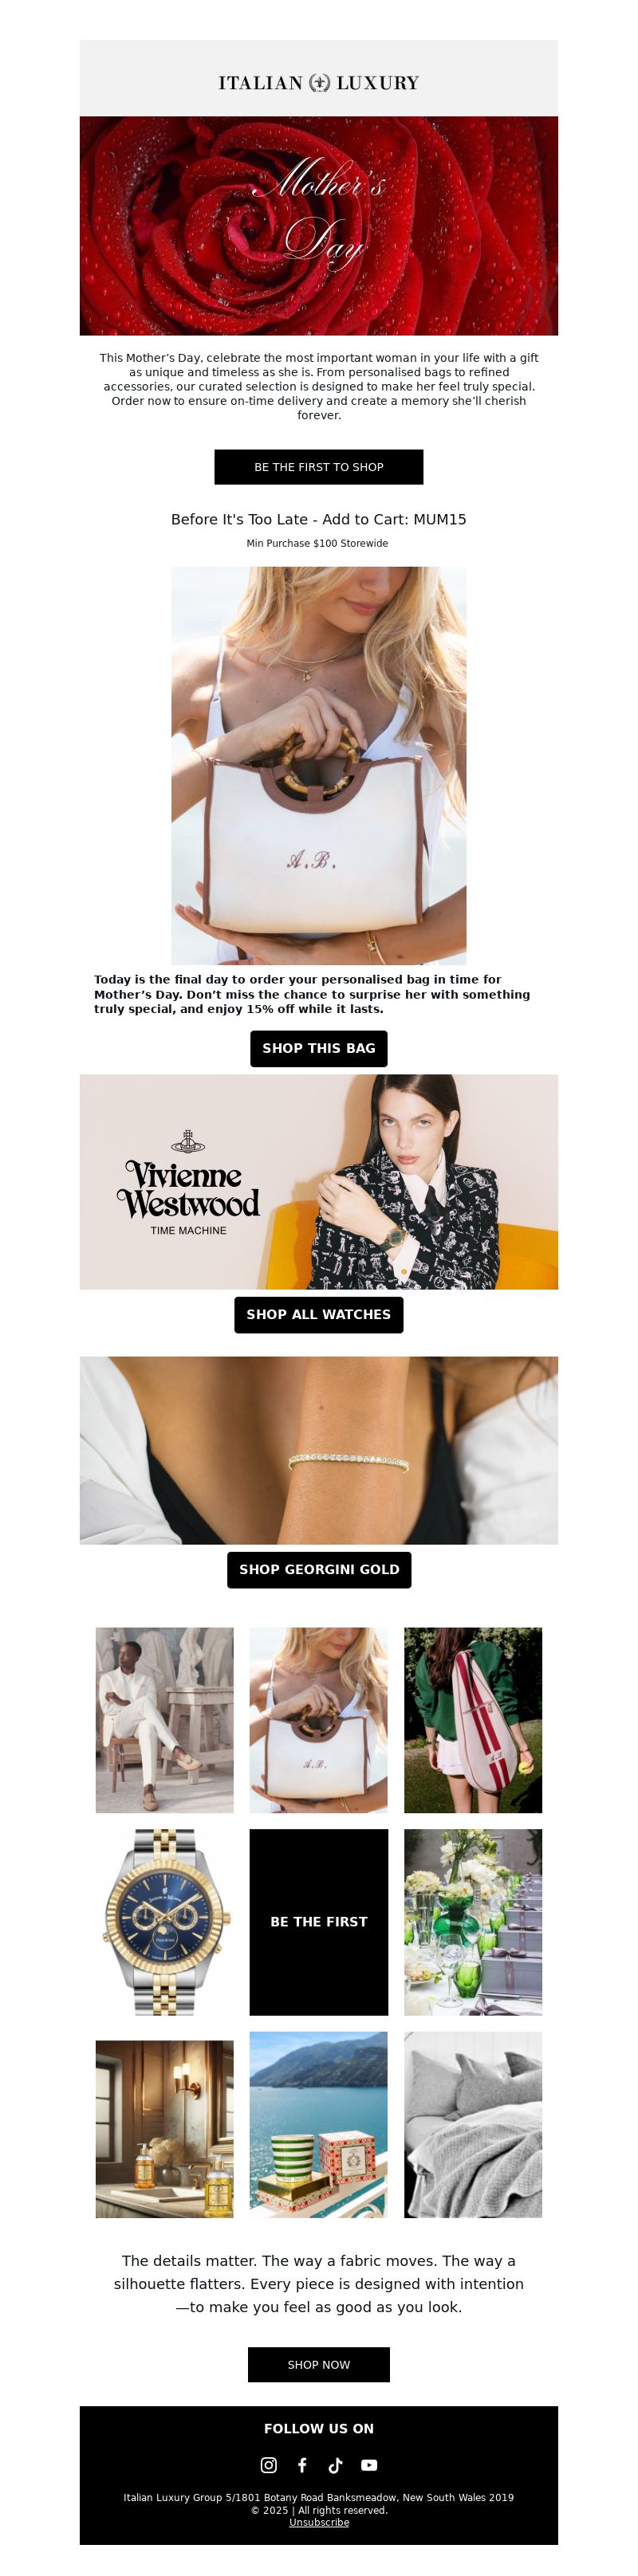
Task: Click the large personalised A.B. bag photo
Action: (319, 765)
